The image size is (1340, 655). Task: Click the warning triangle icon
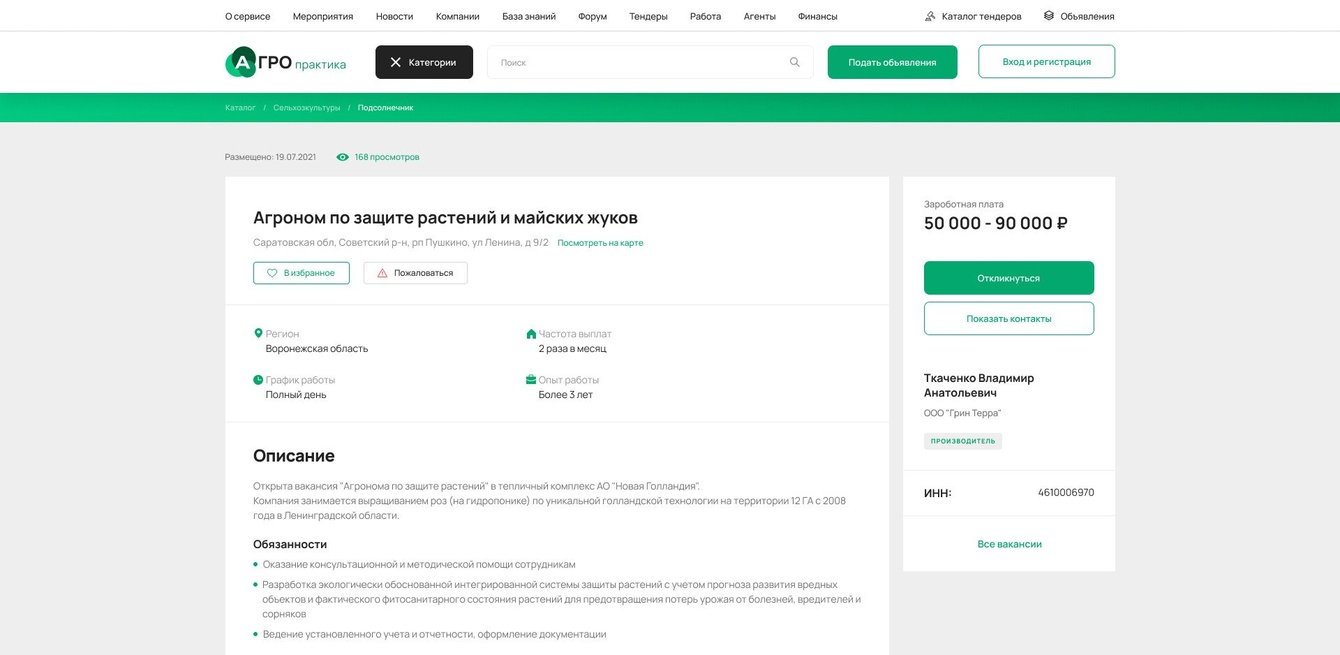pos(382,273)
